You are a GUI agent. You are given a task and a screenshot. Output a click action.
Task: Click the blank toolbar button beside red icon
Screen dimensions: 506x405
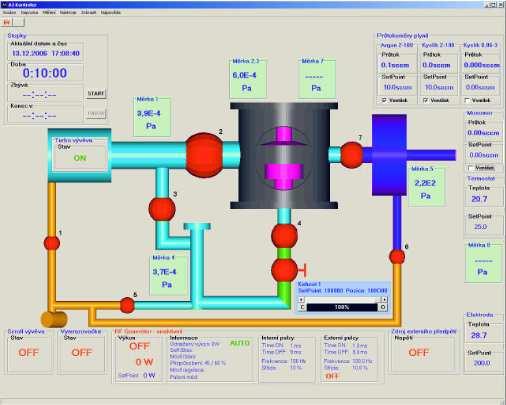(19, 22)
